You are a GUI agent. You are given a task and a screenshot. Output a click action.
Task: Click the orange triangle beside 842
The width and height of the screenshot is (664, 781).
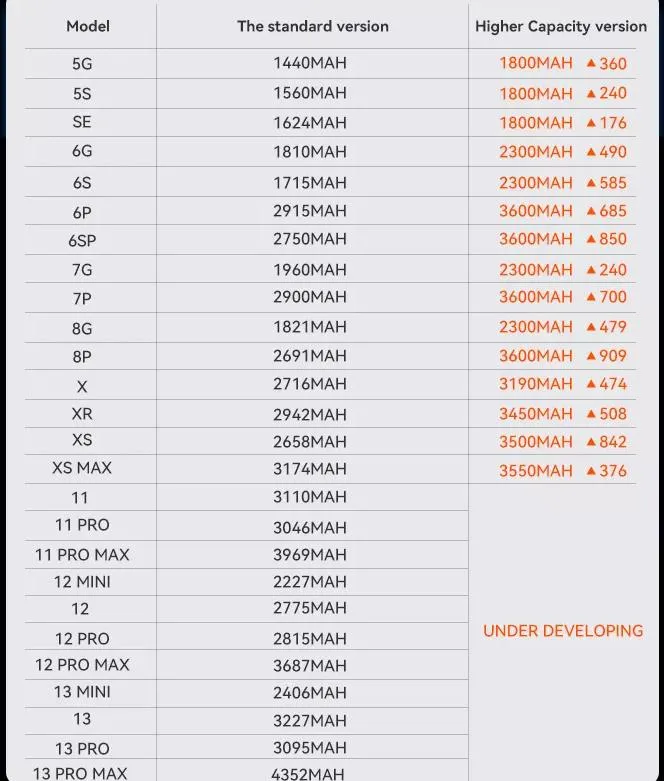tap(591, 442)
